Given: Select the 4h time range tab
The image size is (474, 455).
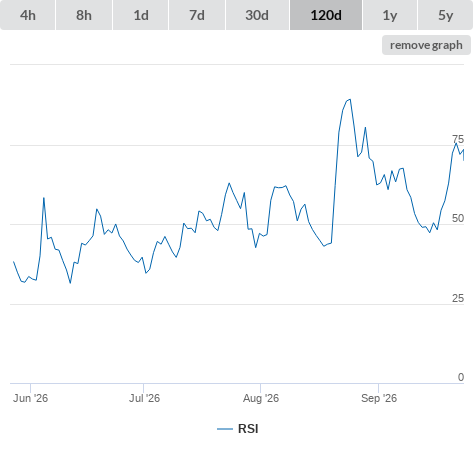Looking at the screenshot, I should point(28,15).
